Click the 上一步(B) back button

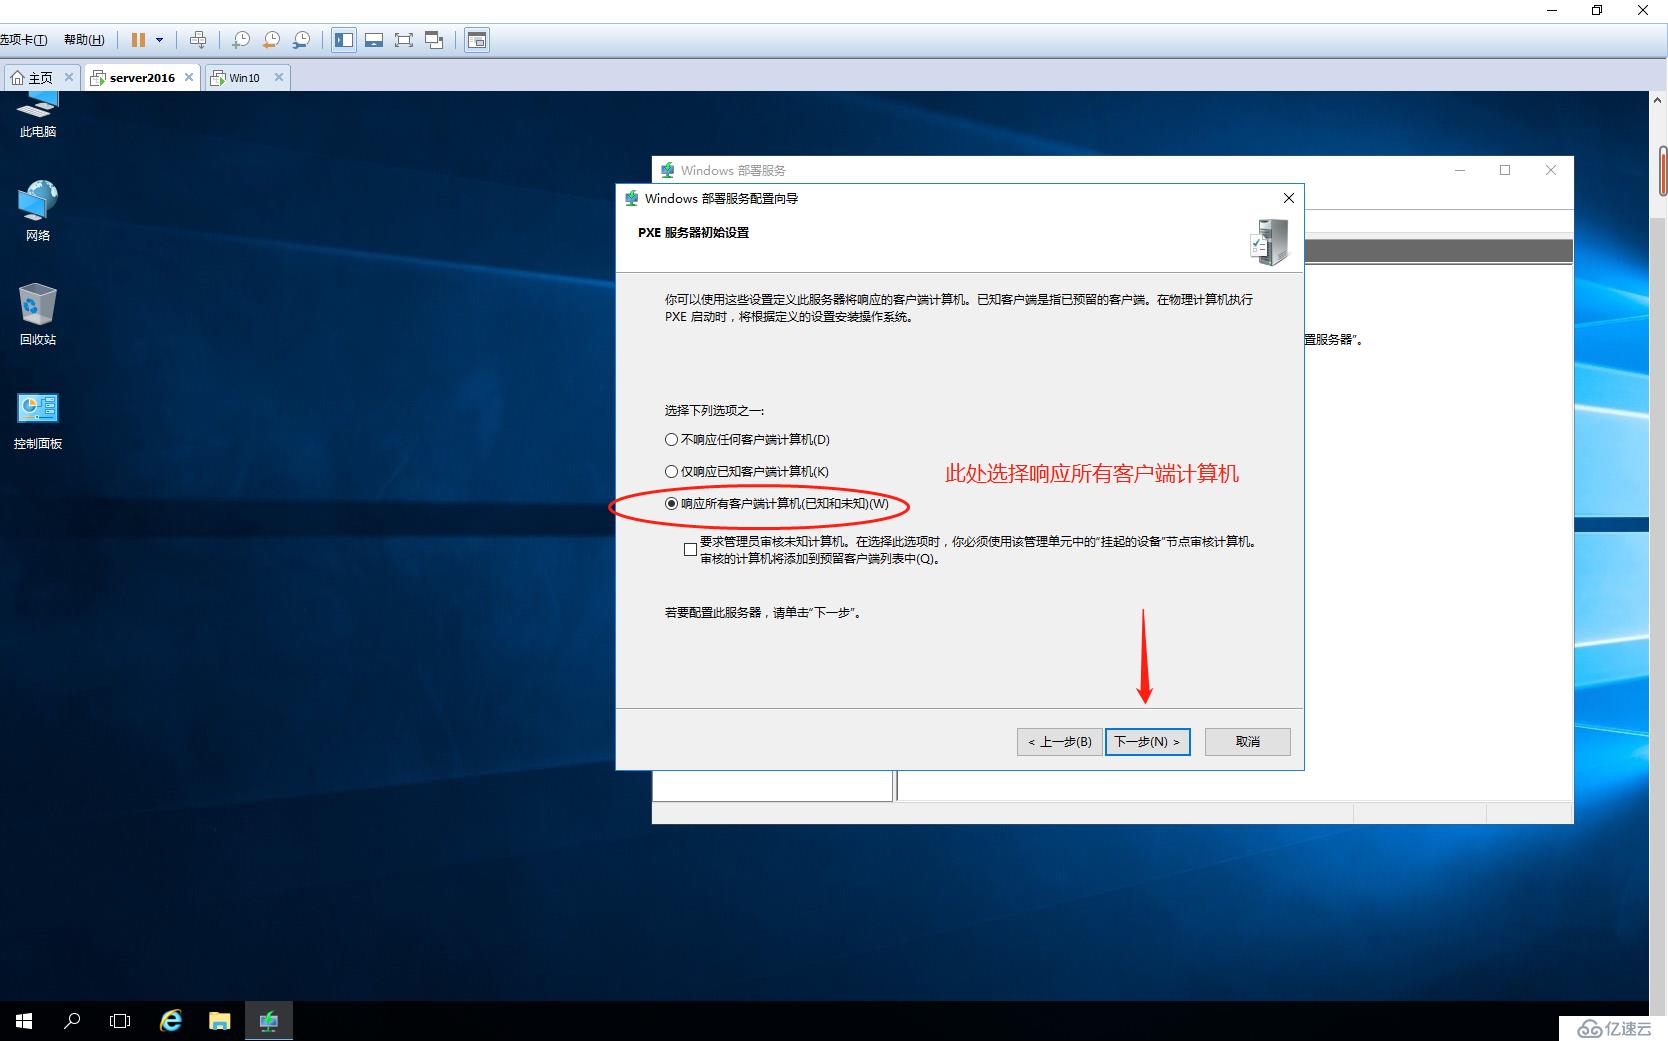point(1060,741)
